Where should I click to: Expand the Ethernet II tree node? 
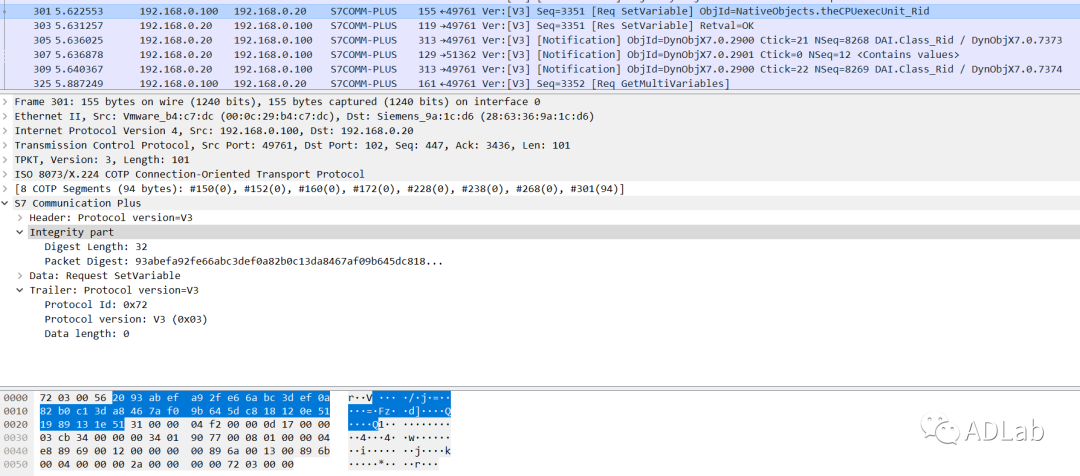coord(6,116)
